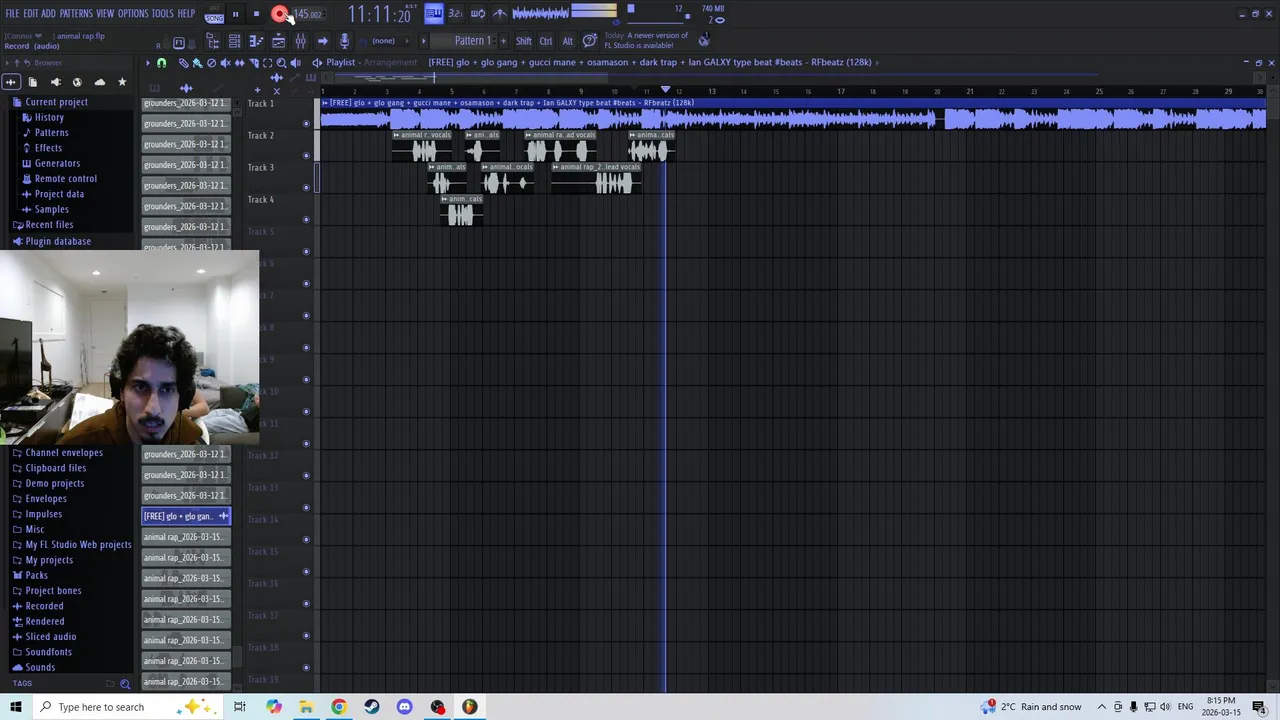This screenshot has height=720, width=1280.
Task: Mute Track 4 with its green dot
Action: click(306, 220)
